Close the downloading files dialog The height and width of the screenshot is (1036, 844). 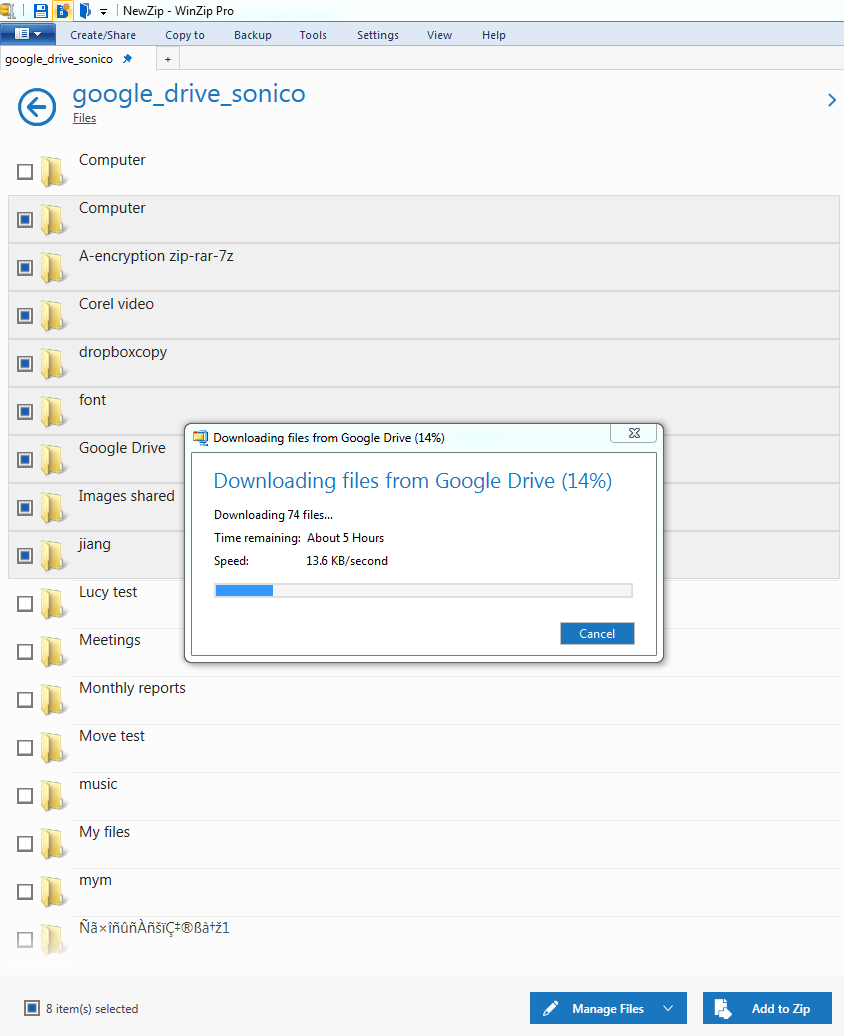(x=634, y=433)
